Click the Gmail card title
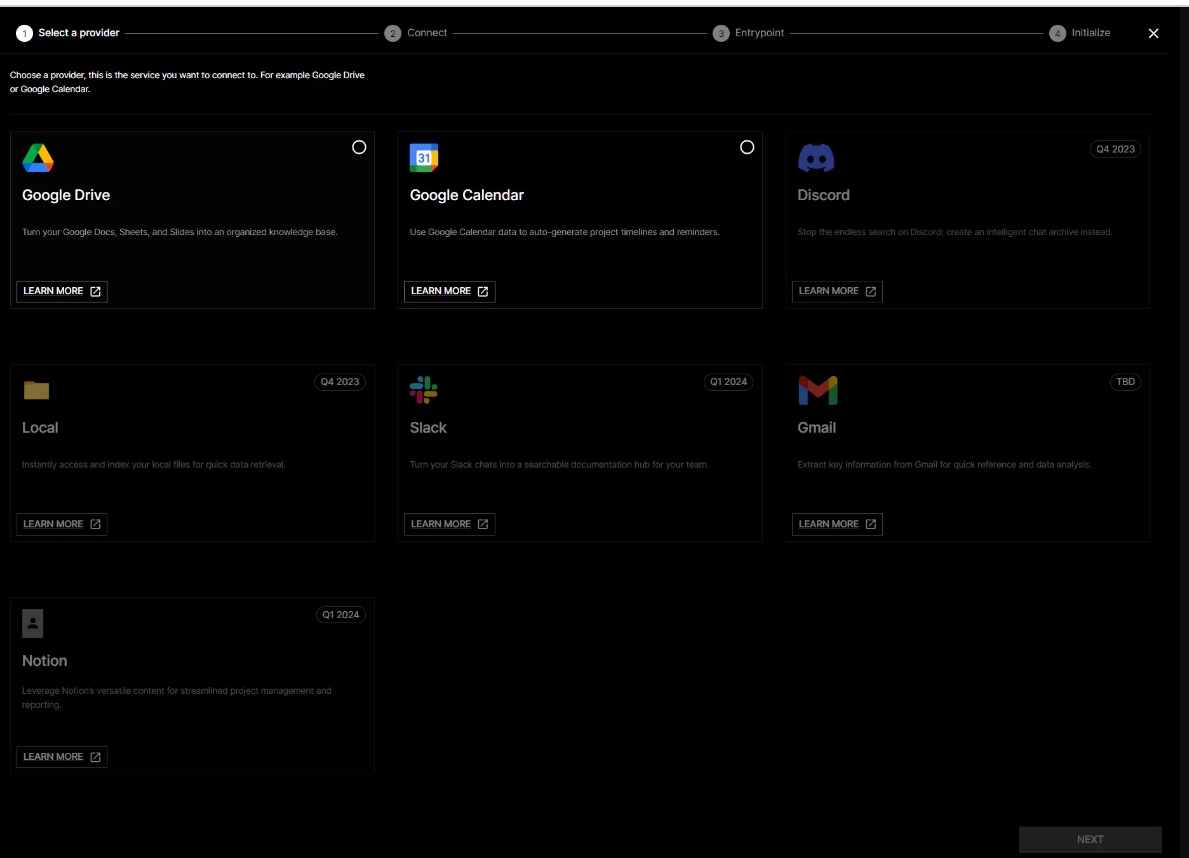This screenshot has width=1189, height=858. pyautogui.click(x=817, y=428)
